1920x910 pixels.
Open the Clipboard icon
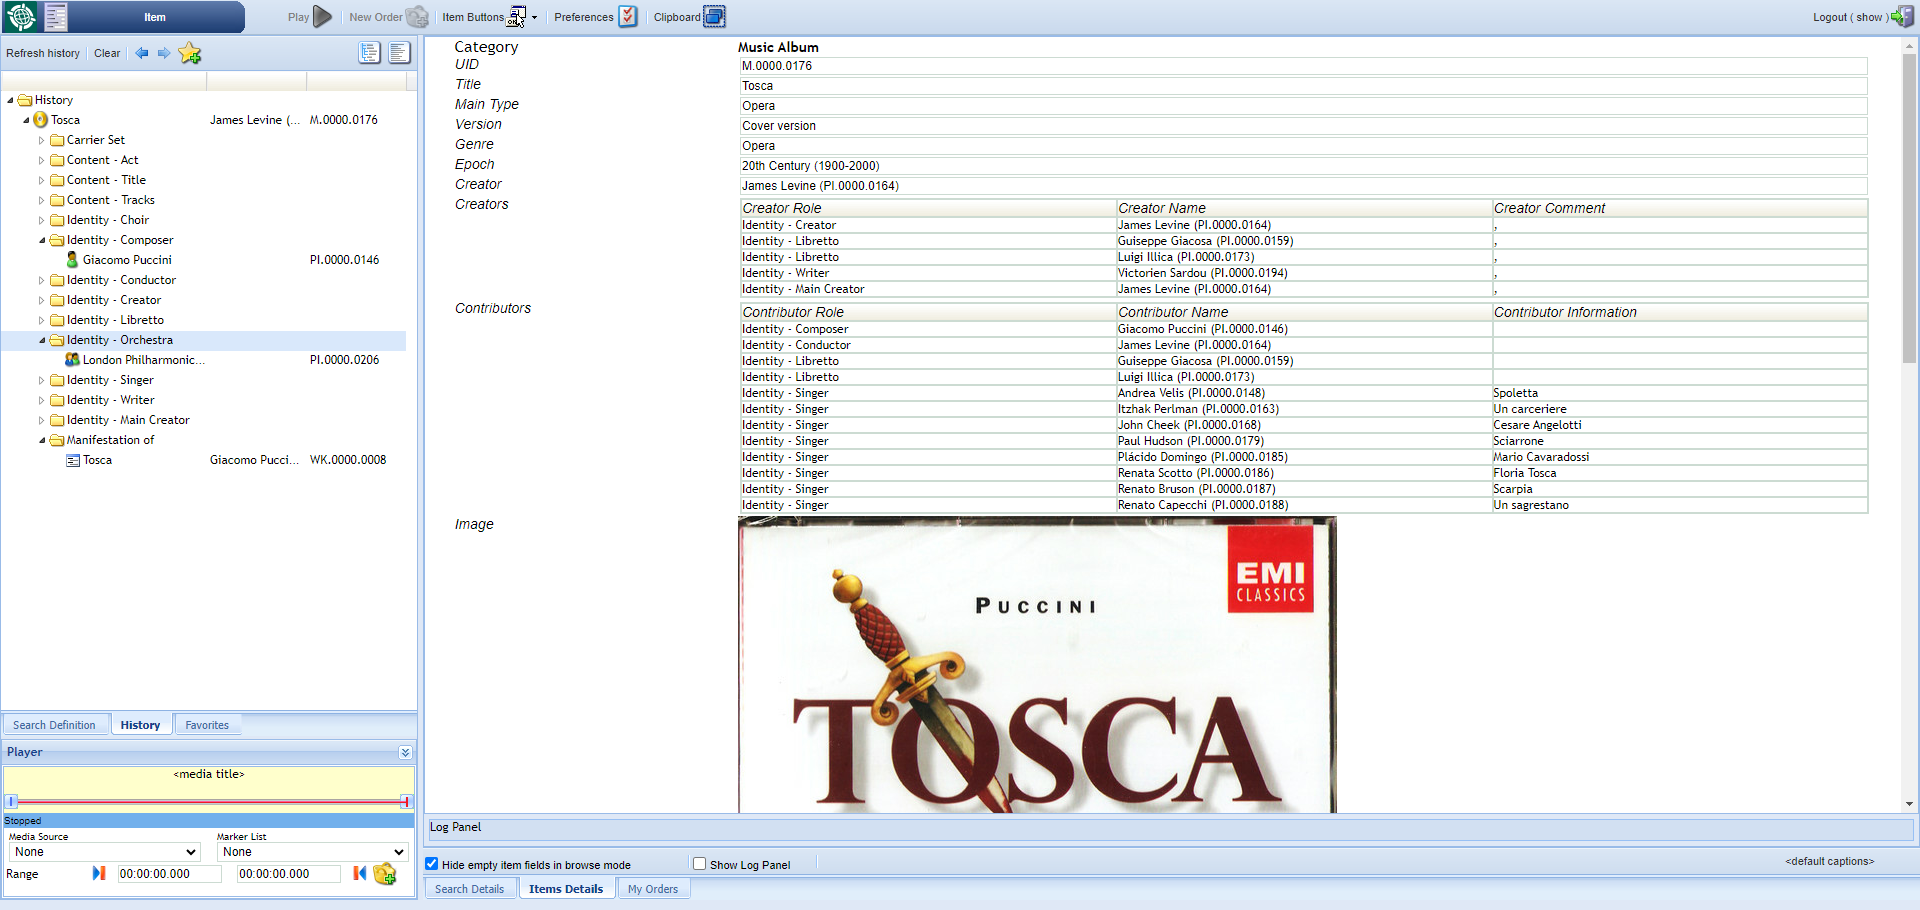point(714,17)
